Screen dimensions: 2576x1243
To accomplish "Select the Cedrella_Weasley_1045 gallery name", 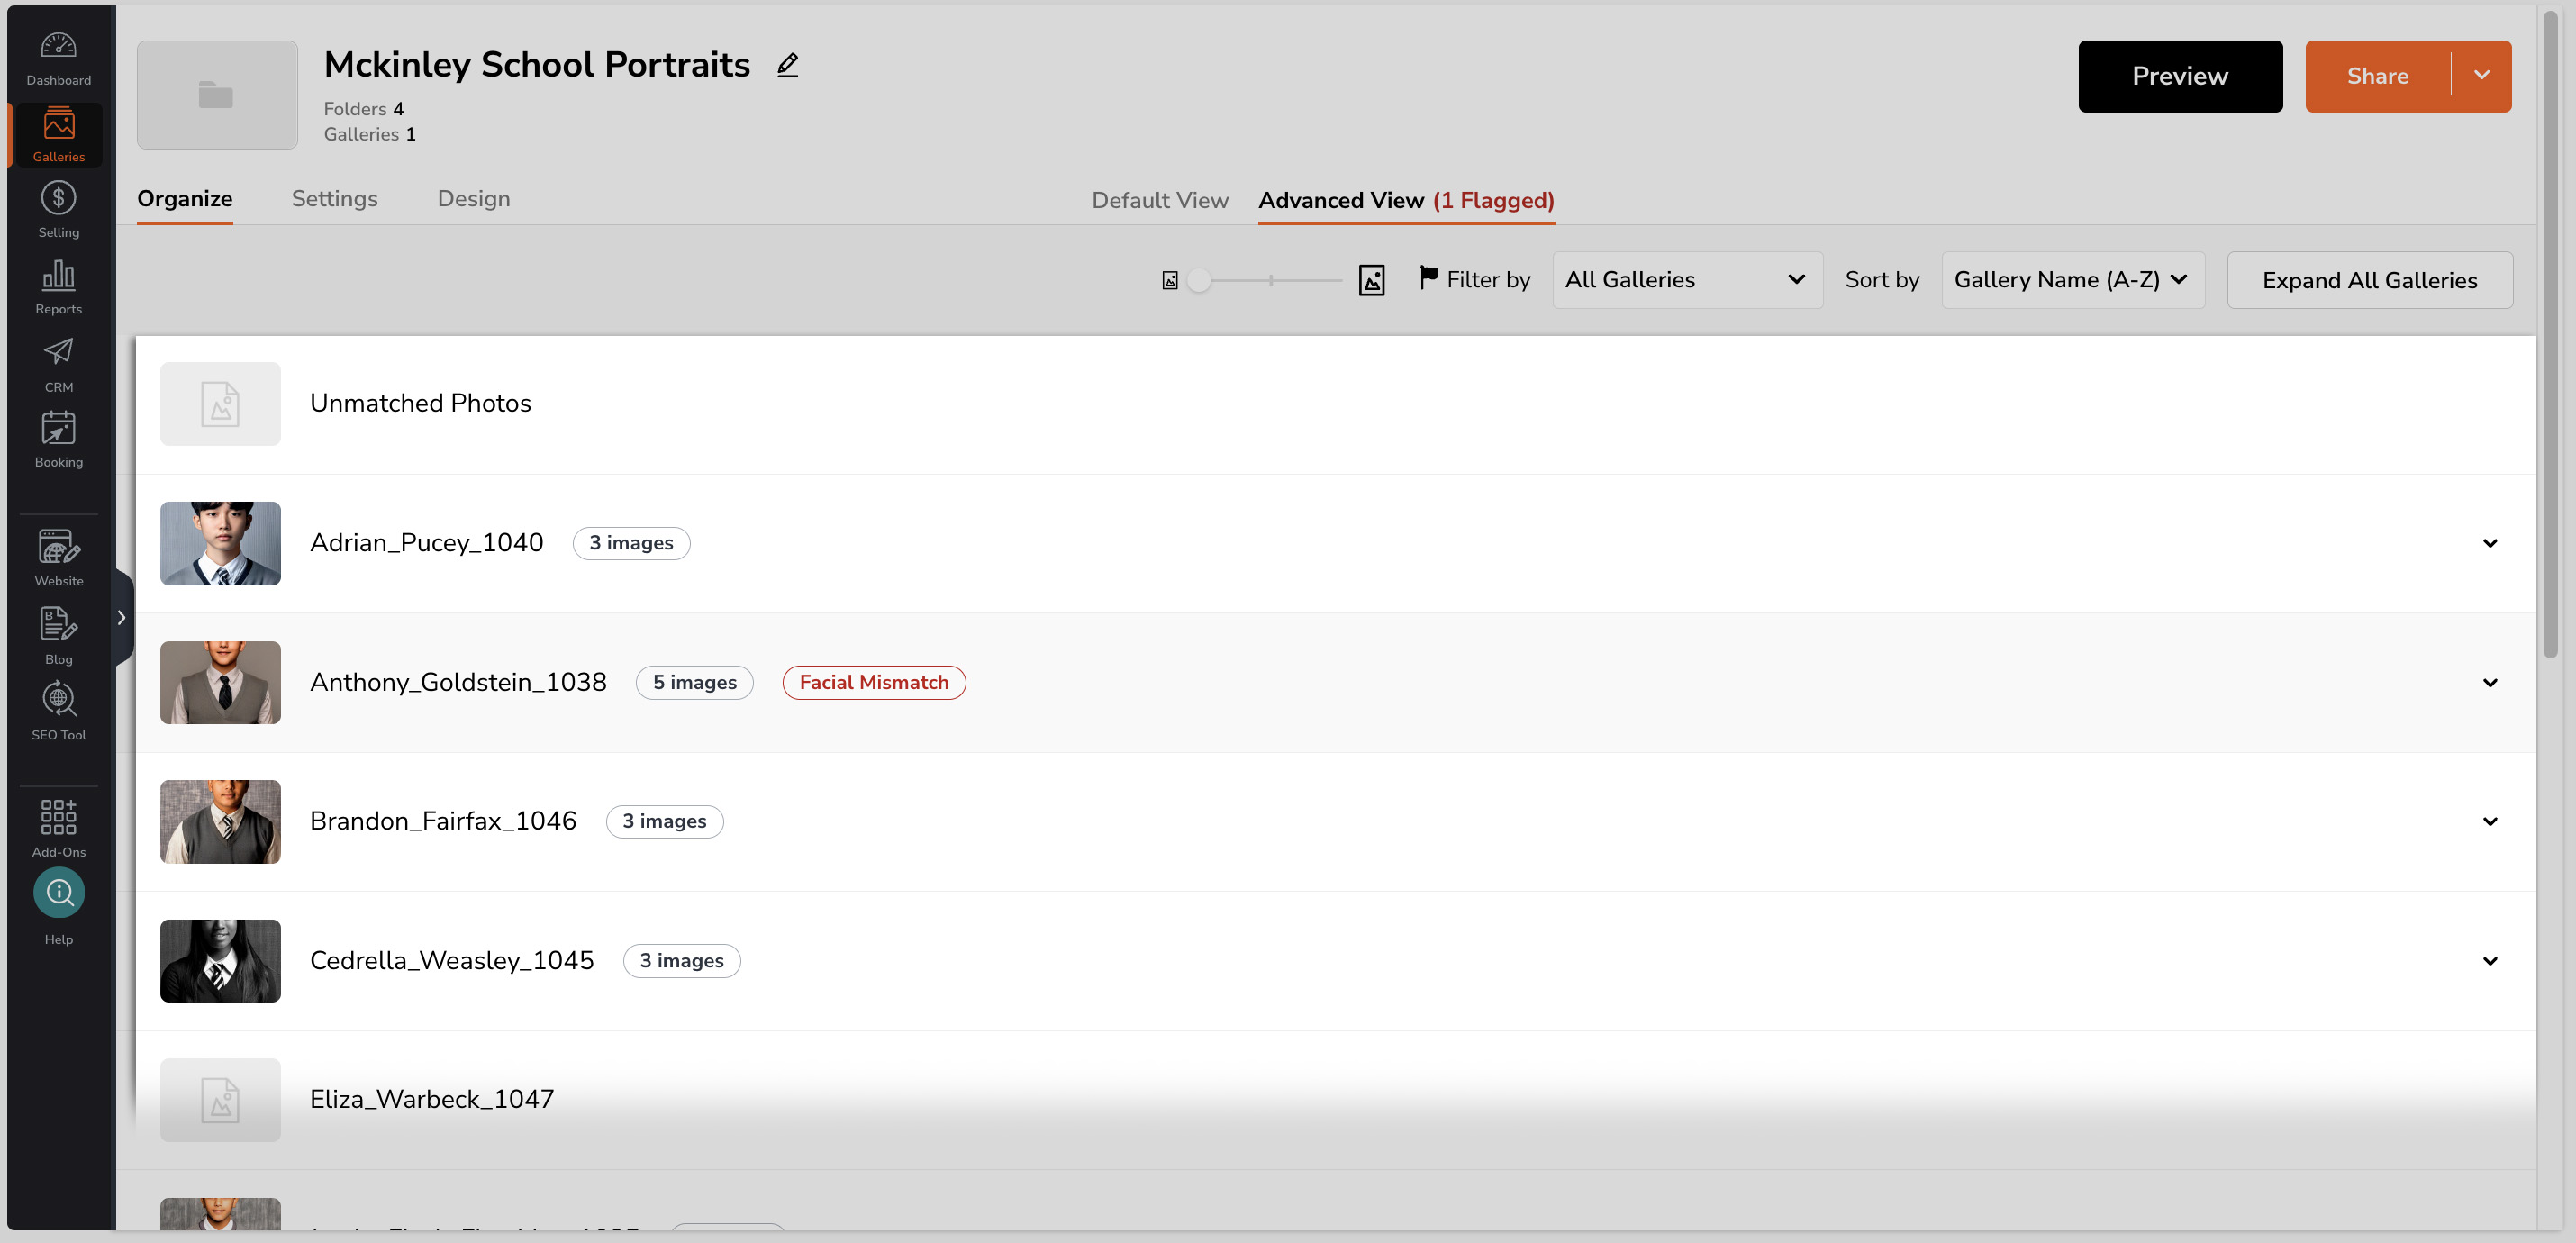I will [x=451, y=961].
